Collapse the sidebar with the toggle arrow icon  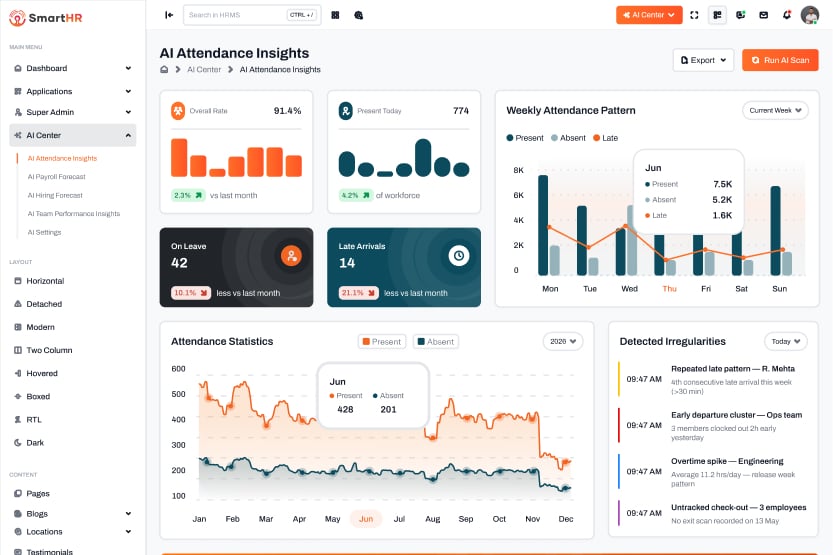coord(169,15)
